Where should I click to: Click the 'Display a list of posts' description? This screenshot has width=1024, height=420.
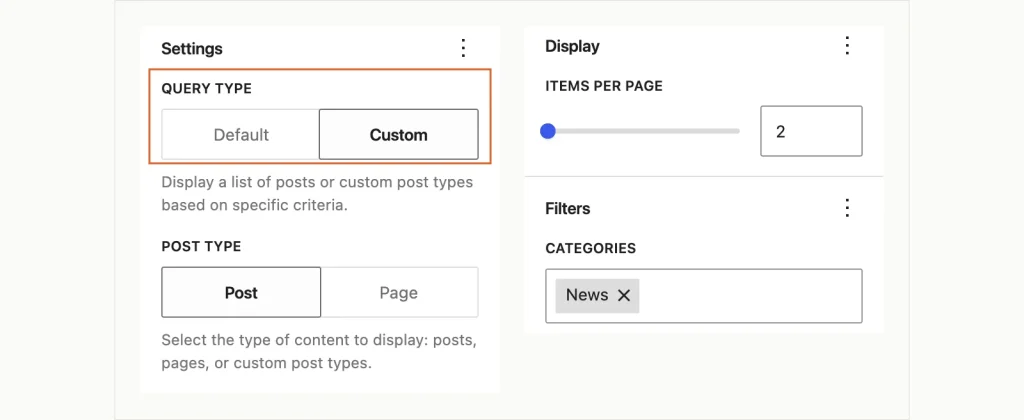click(317, 193)
